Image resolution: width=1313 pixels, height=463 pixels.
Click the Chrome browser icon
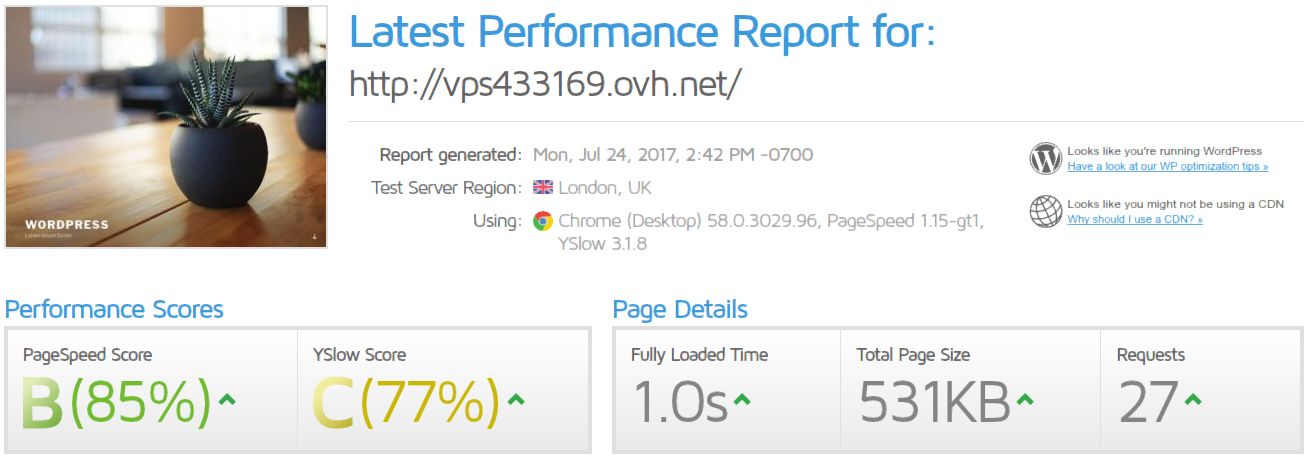click(x=542, y=221)
